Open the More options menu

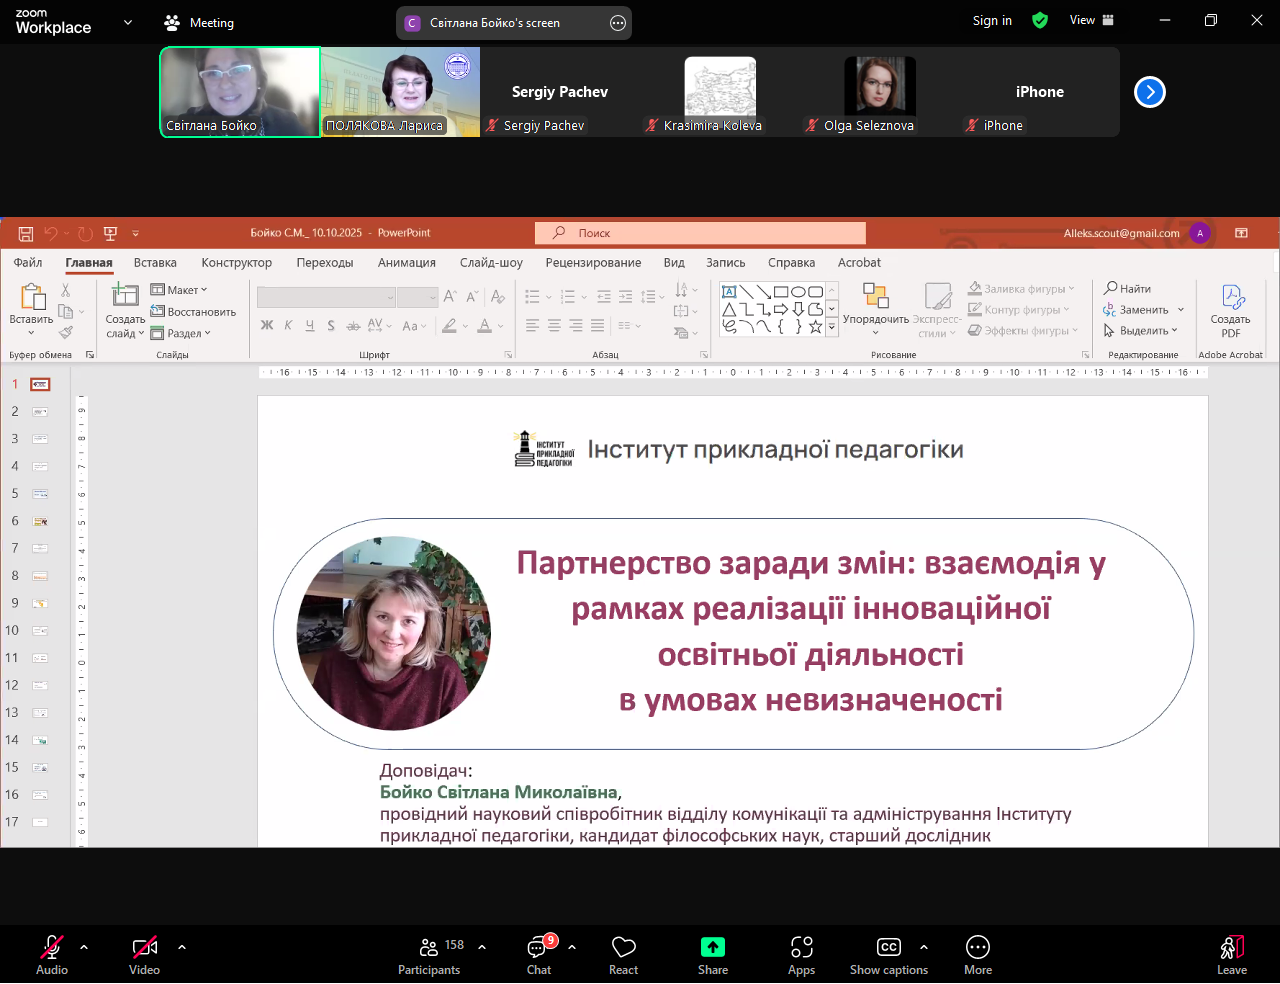(x=978, y=954)
